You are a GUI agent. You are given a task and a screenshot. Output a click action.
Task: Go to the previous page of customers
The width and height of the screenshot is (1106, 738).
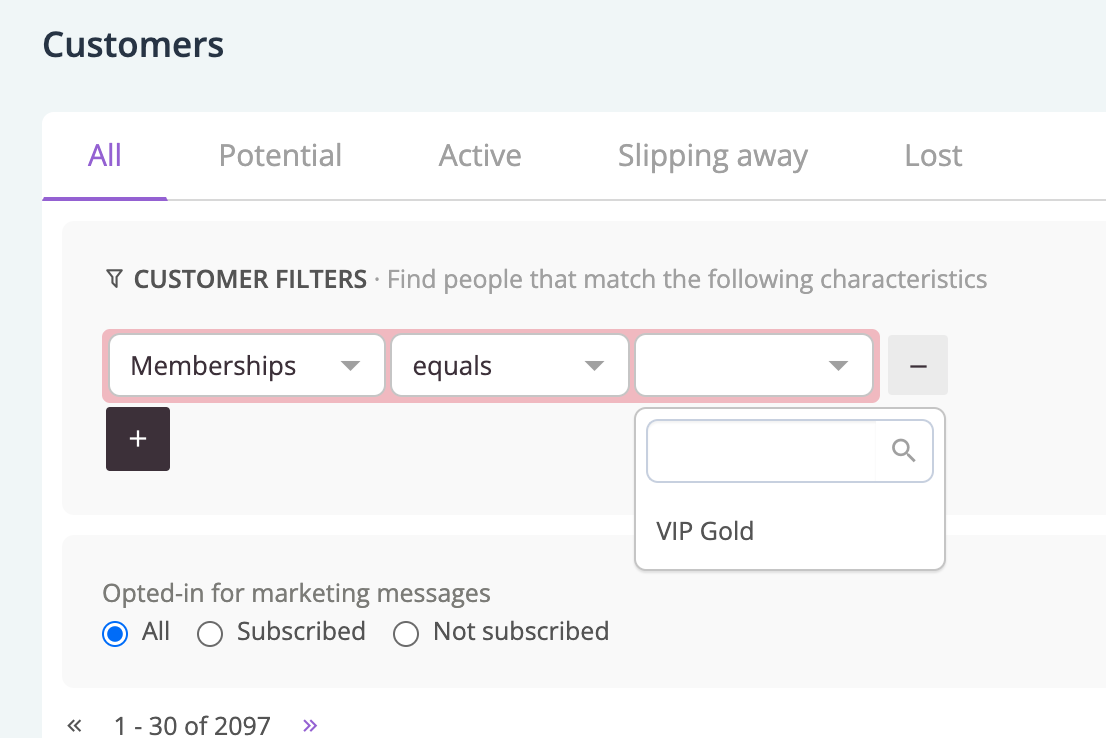point(74,725)
